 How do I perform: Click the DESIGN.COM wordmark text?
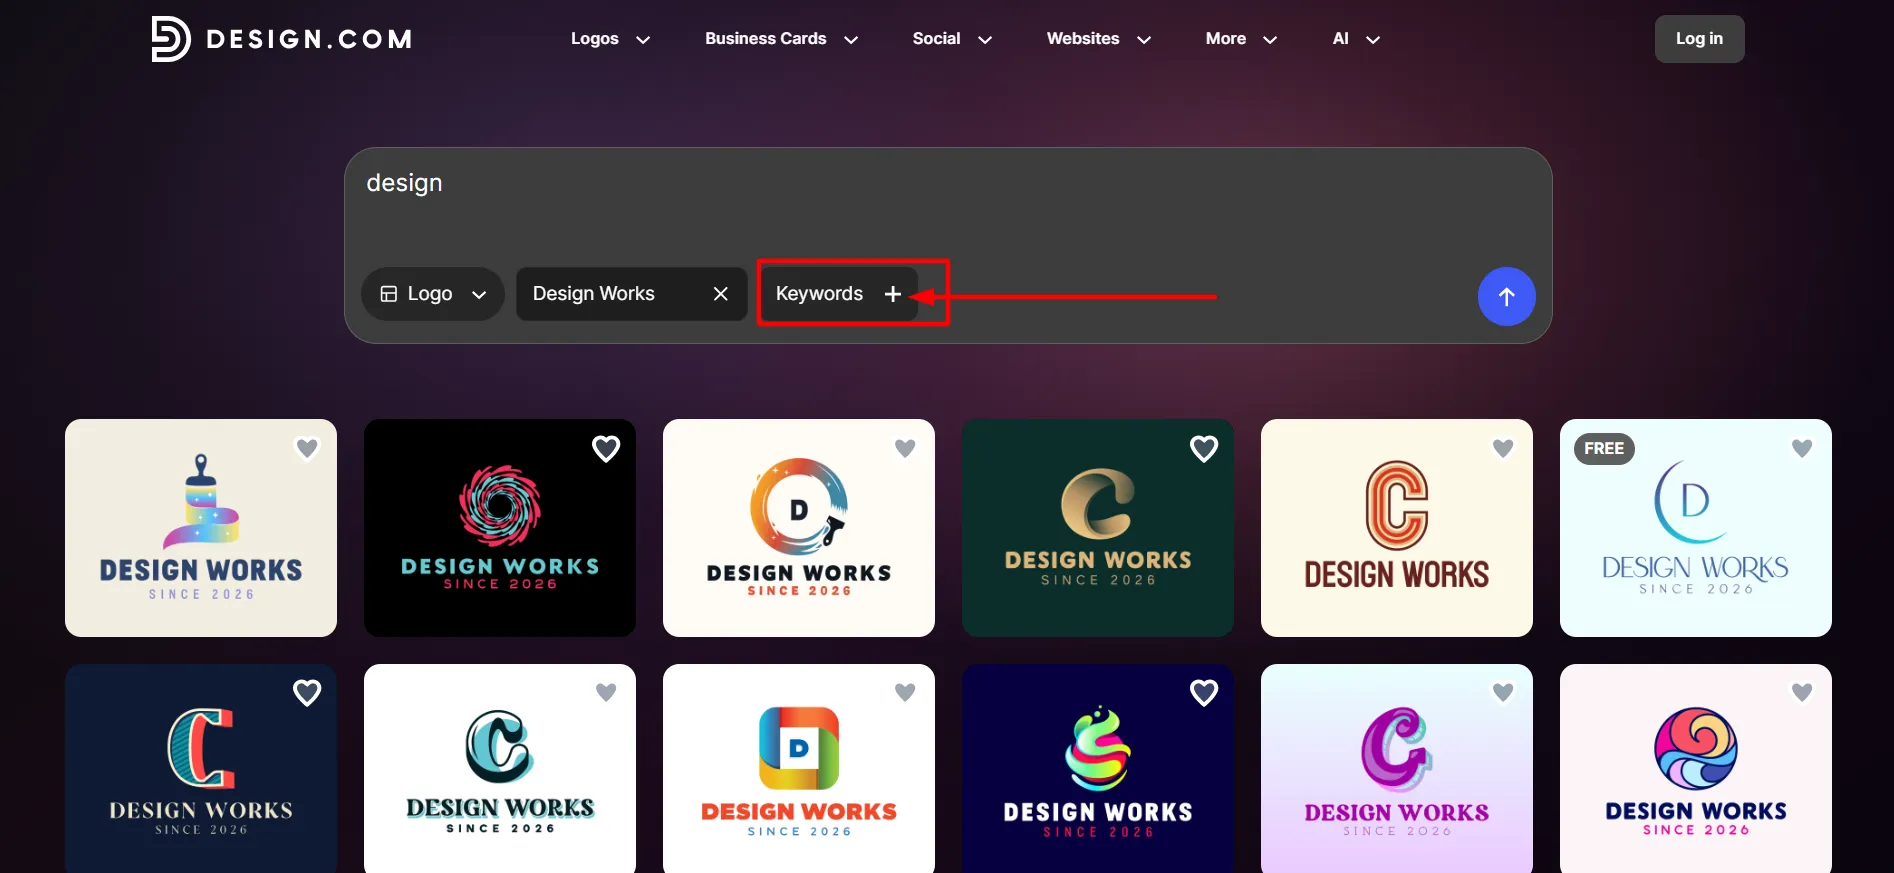(x=309, y=39)
